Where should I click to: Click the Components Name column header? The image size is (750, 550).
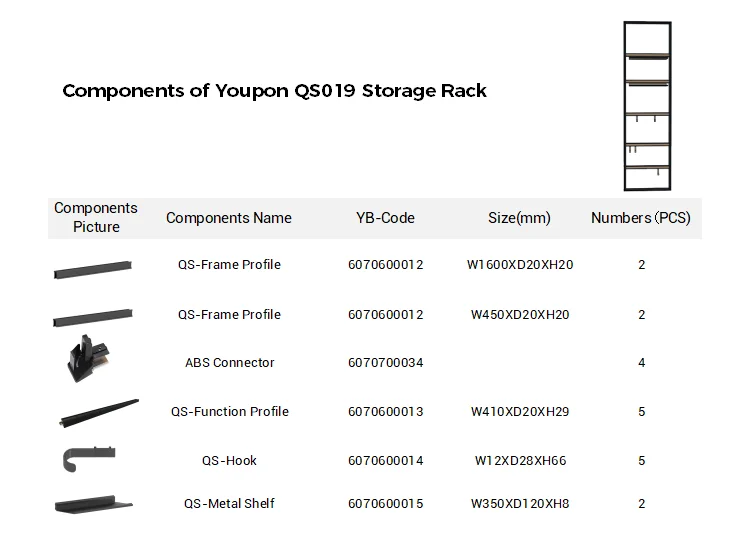pos(229,218)
